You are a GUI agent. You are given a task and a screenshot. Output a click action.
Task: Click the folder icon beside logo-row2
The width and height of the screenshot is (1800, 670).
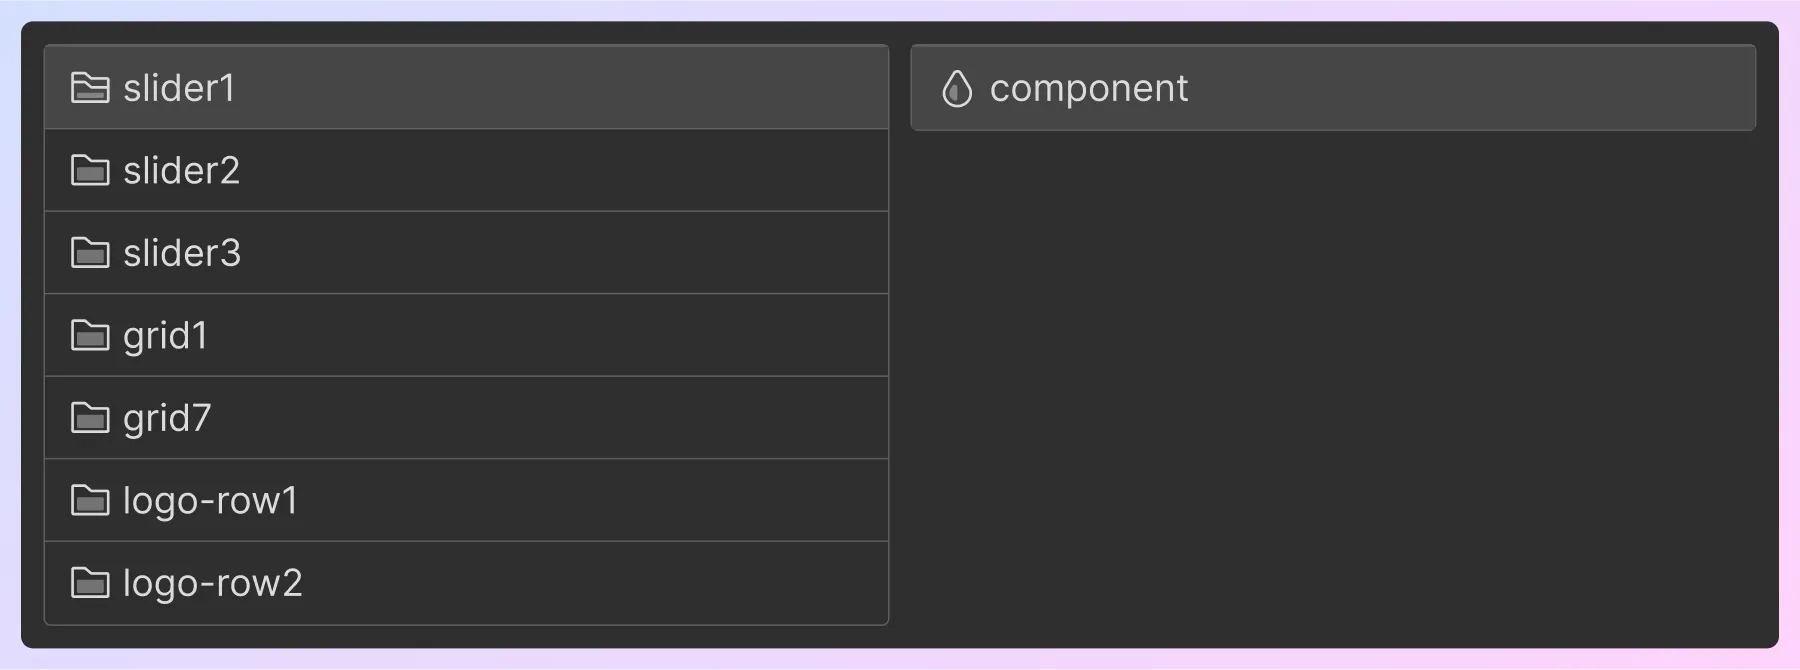[91, 583]
